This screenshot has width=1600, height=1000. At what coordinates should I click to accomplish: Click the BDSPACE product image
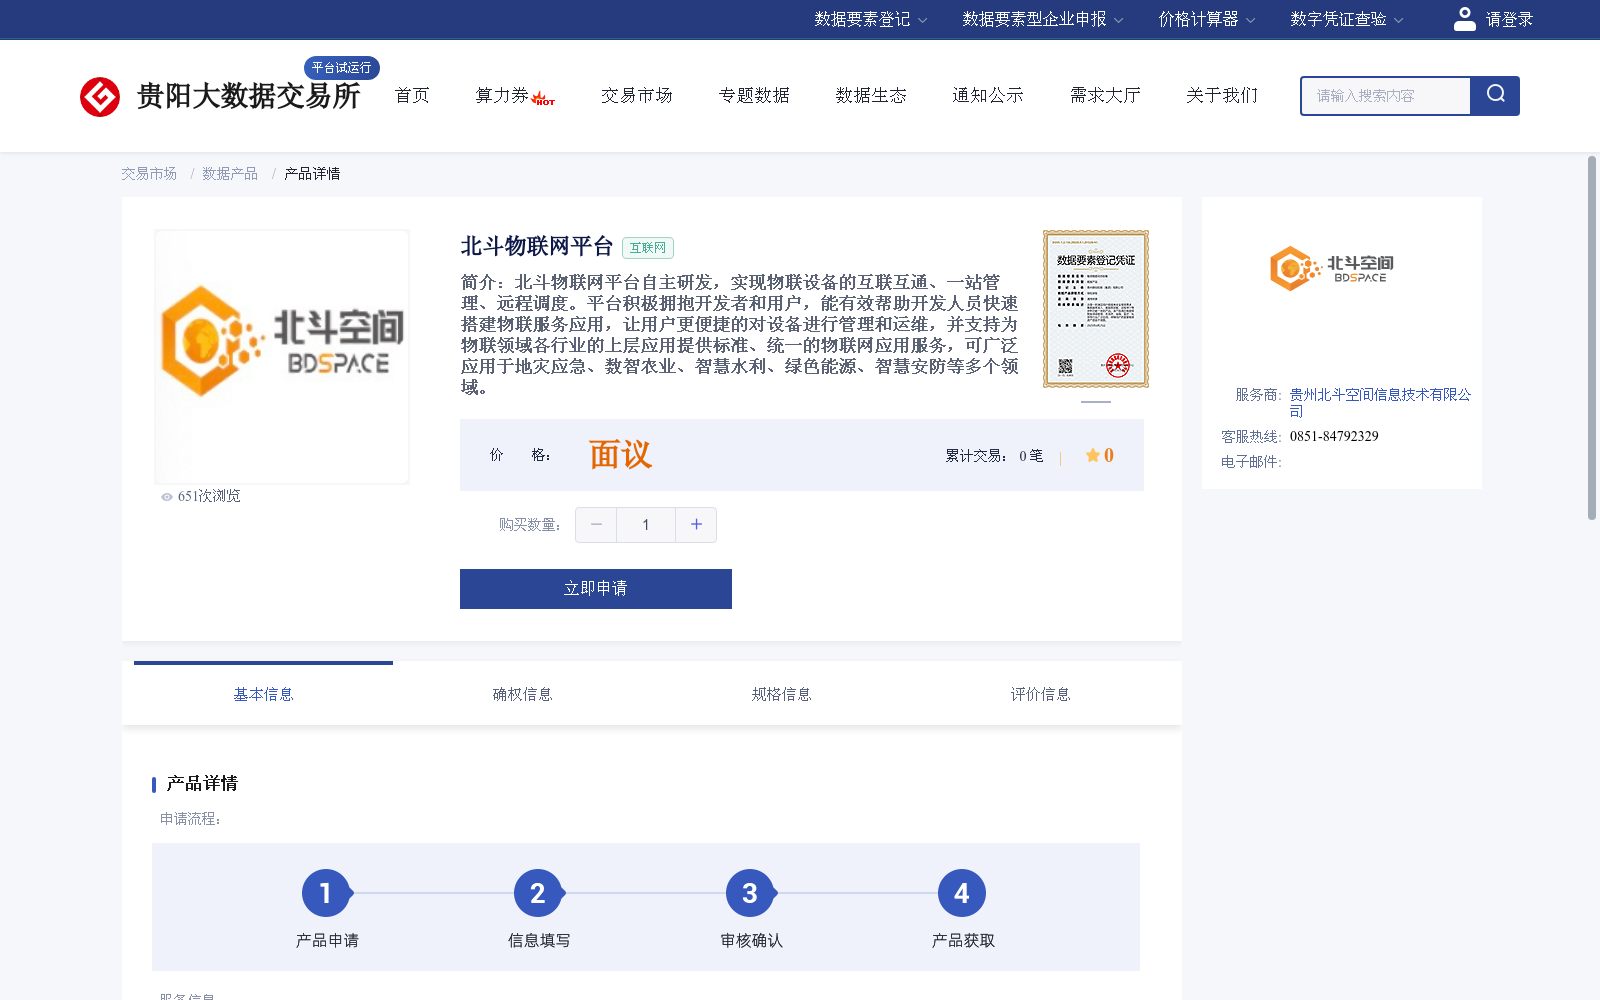click(x=282, y=357)
